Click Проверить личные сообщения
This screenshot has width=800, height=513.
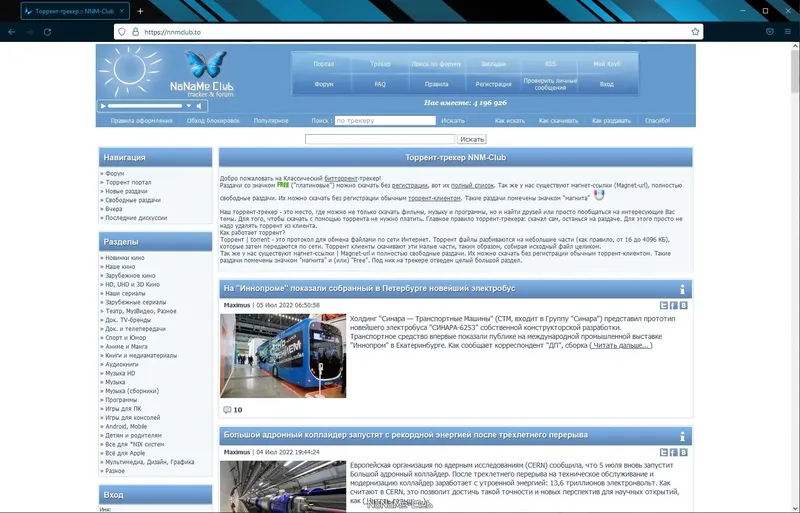pyautogui.click(x=550, y=84)
